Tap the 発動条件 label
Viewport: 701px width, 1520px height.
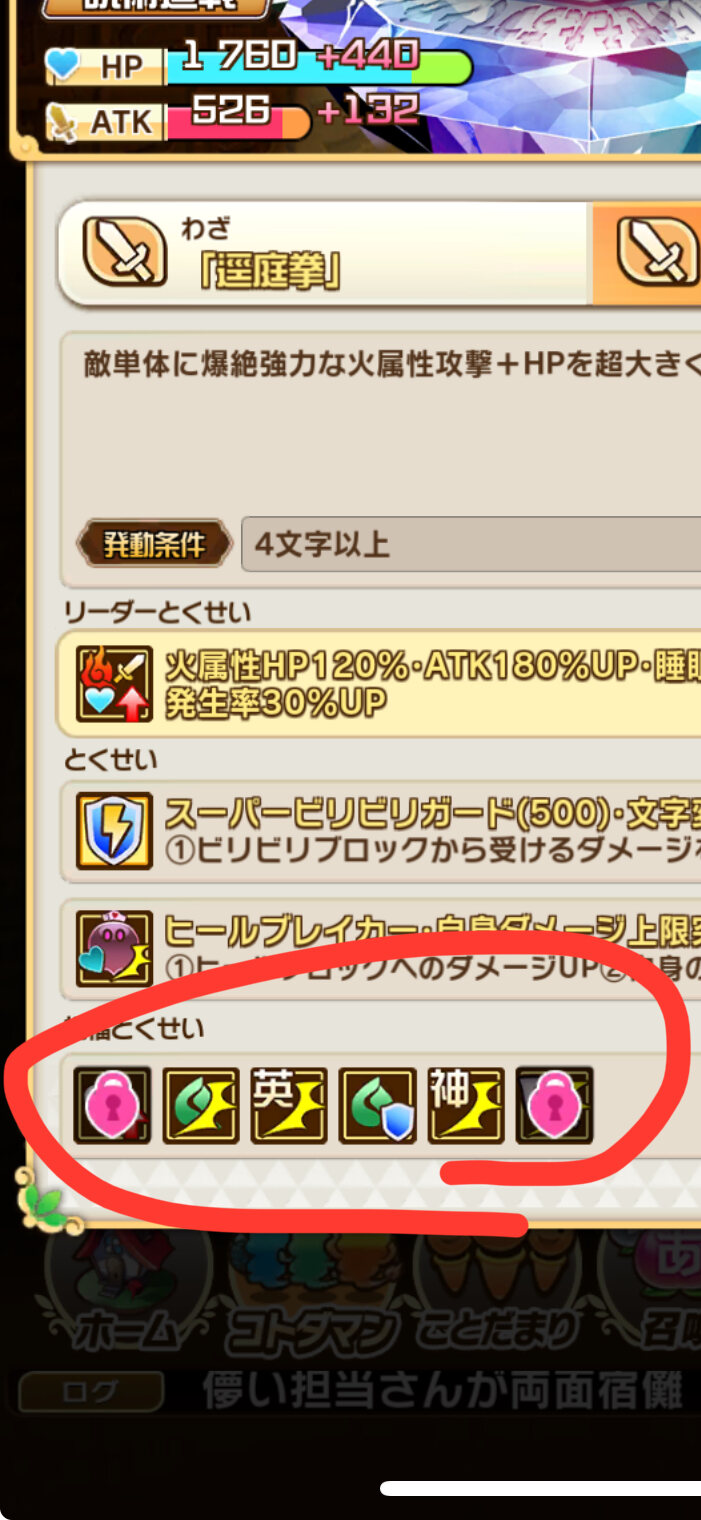tap(155, 545)
